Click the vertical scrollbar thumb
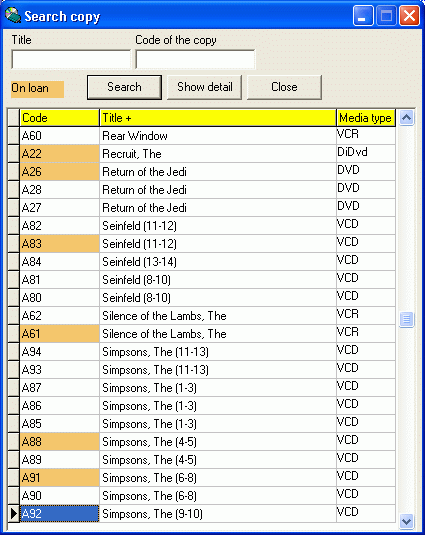 [x=406, y=319]
